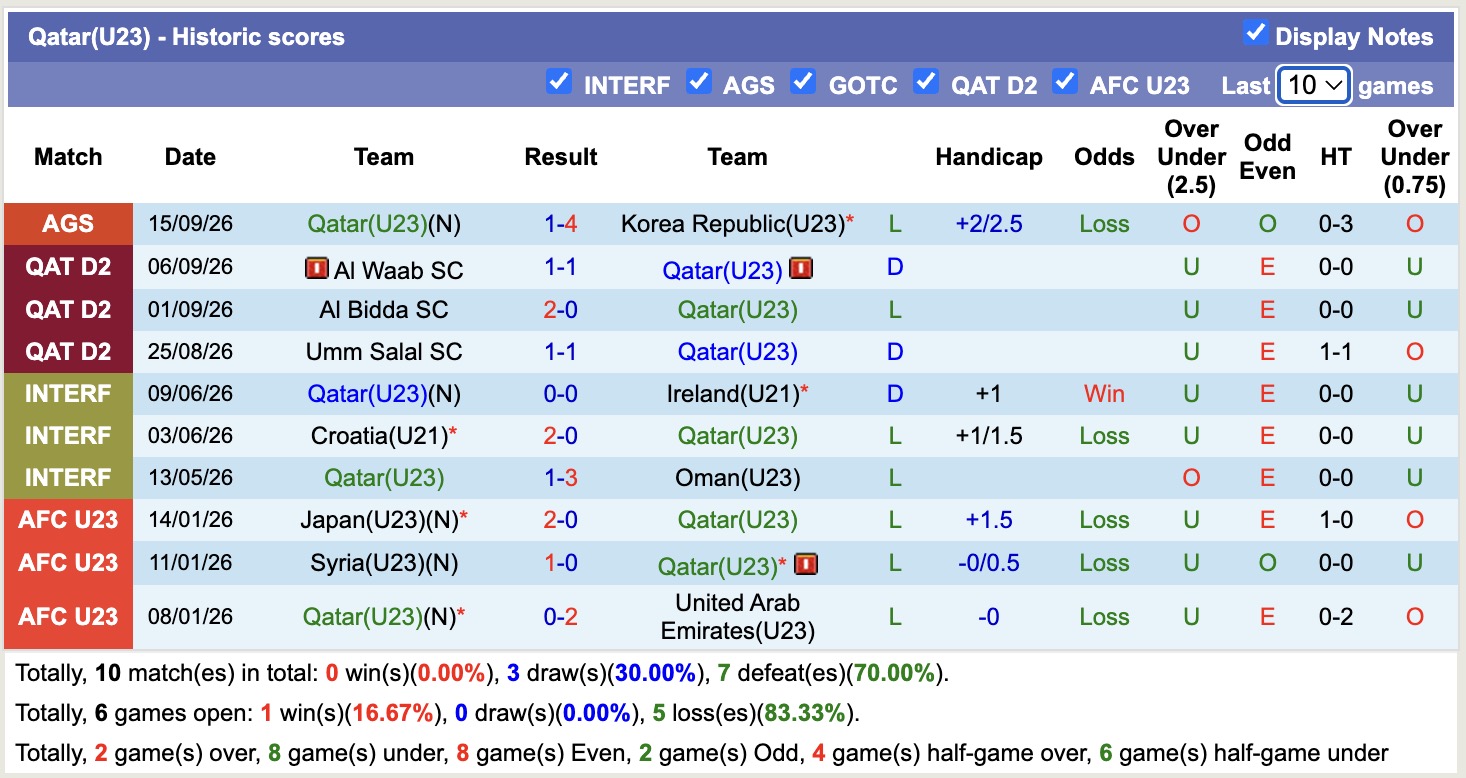Open the 1-3 result against Oman(U23)
Screen dimensions: 1466x778
(561, 478)
